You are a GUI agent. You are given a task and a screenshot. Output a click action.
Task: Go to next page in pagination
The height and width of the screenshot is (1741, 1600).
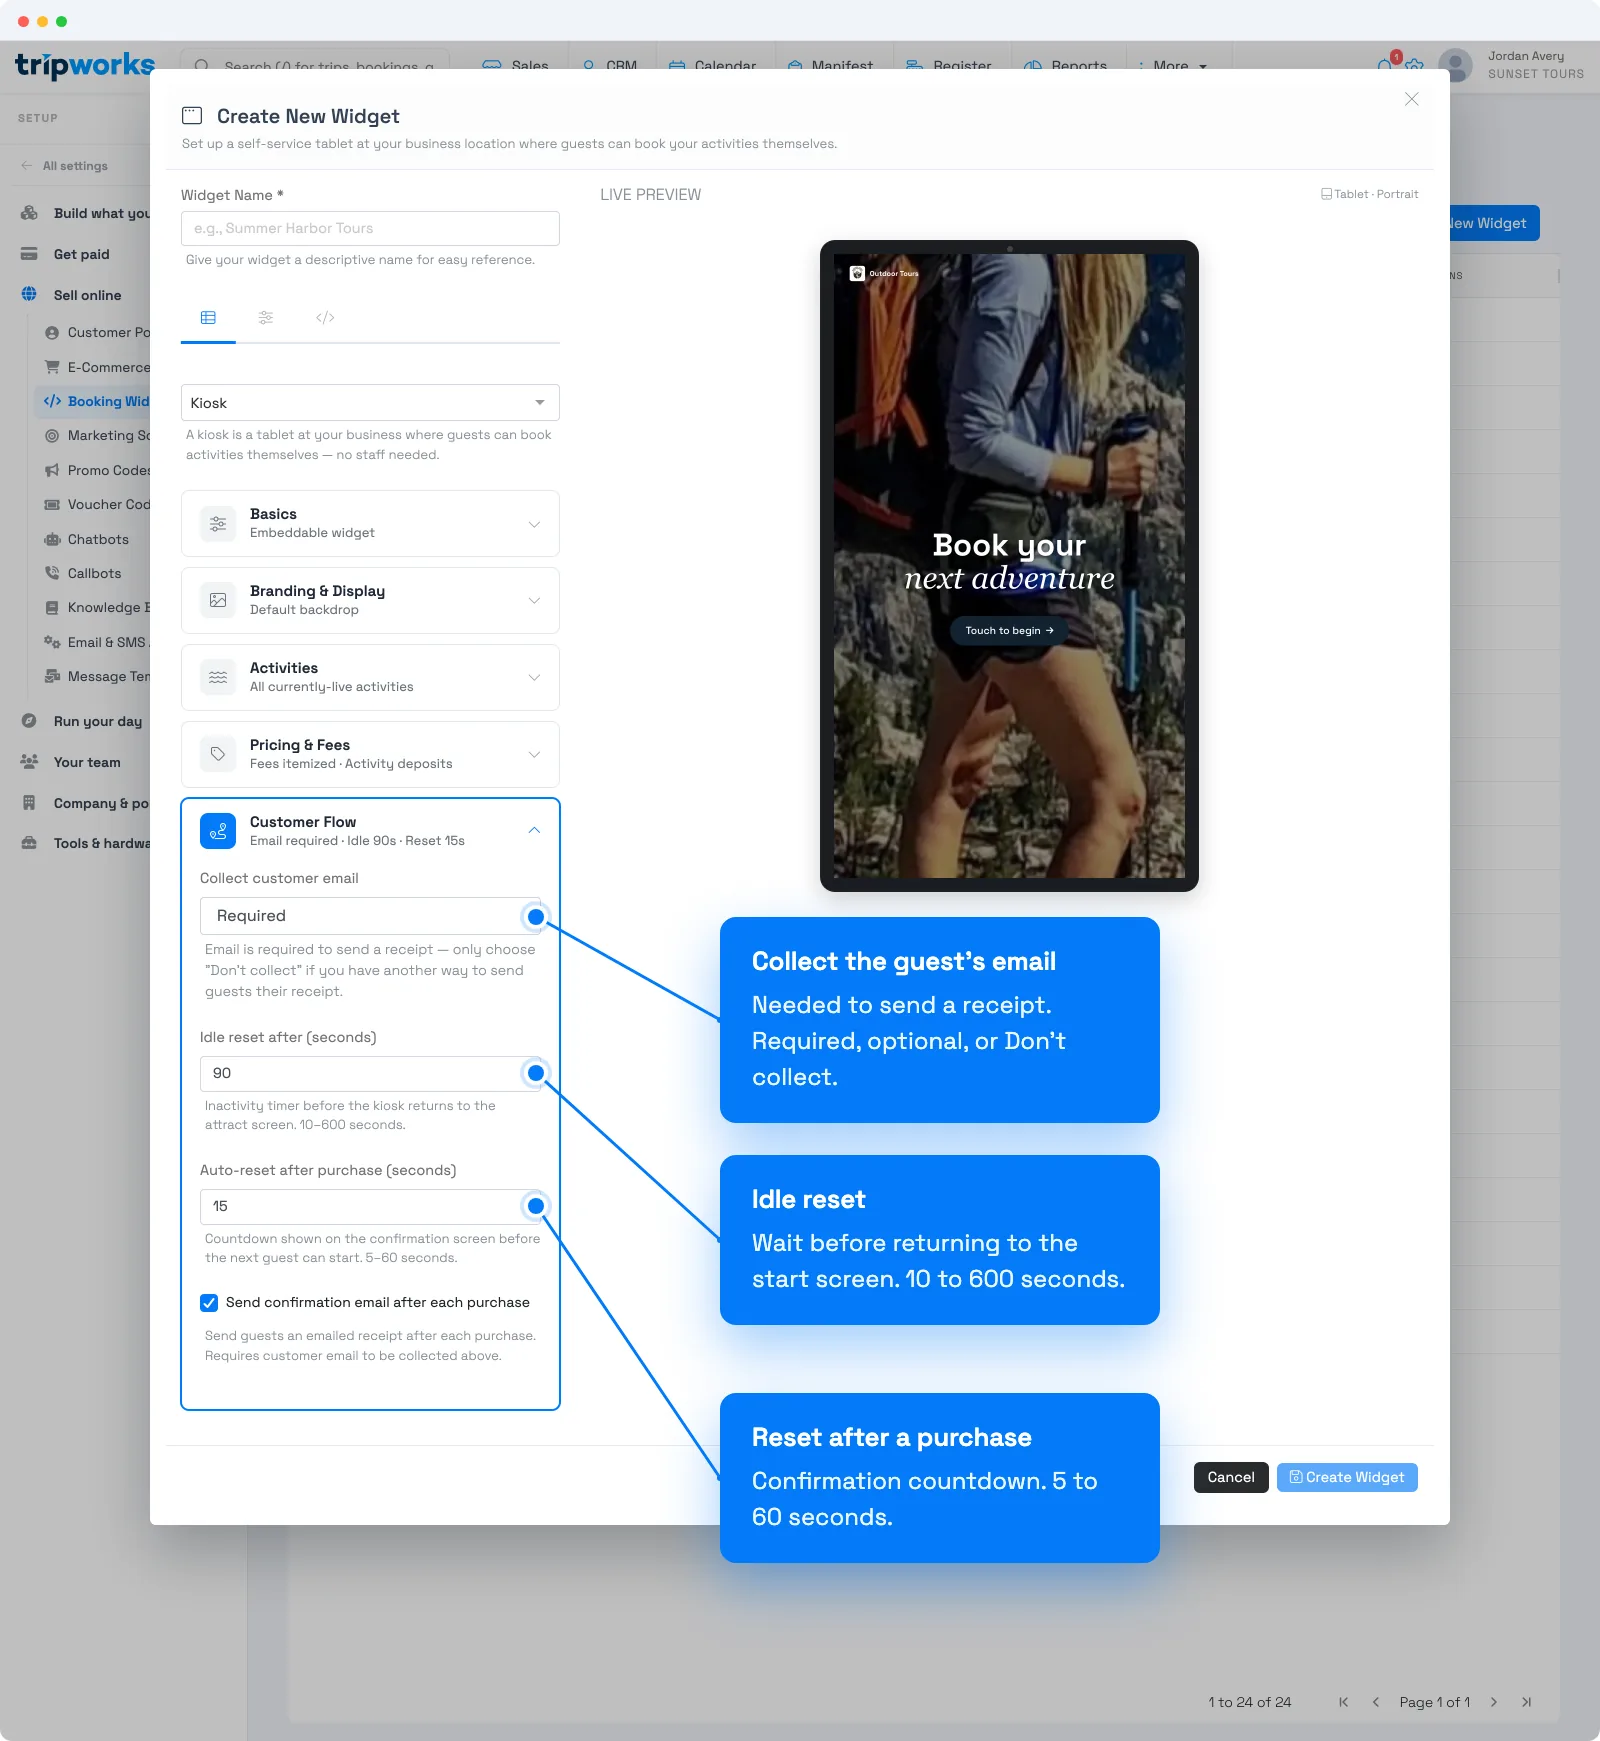click(x=1494, y=1702)
